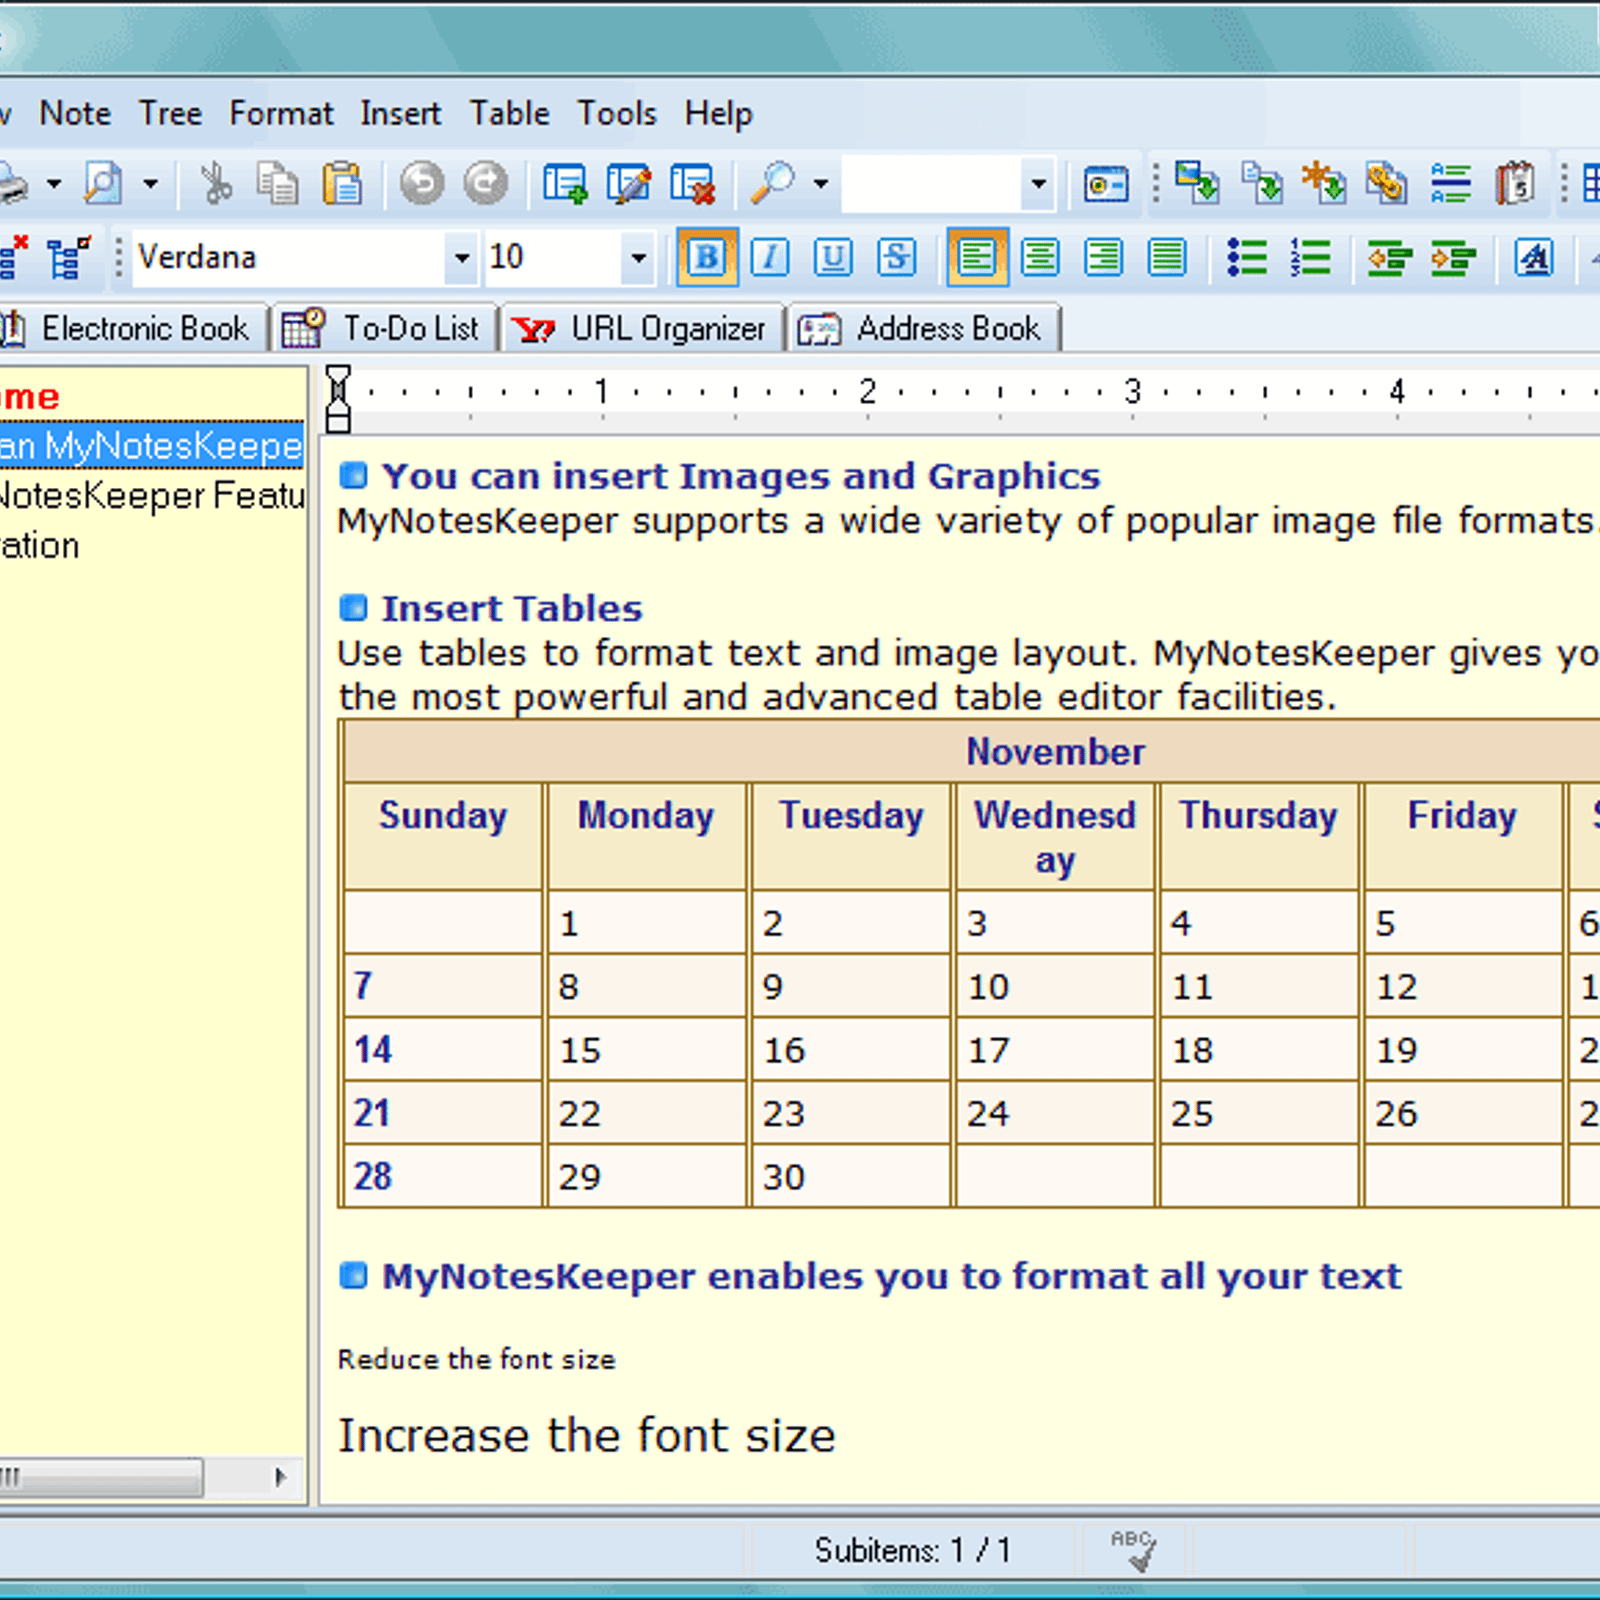The image size is (1600, 1600).
Task: Toggle numbered list
Action: [x=1310, y=258]
